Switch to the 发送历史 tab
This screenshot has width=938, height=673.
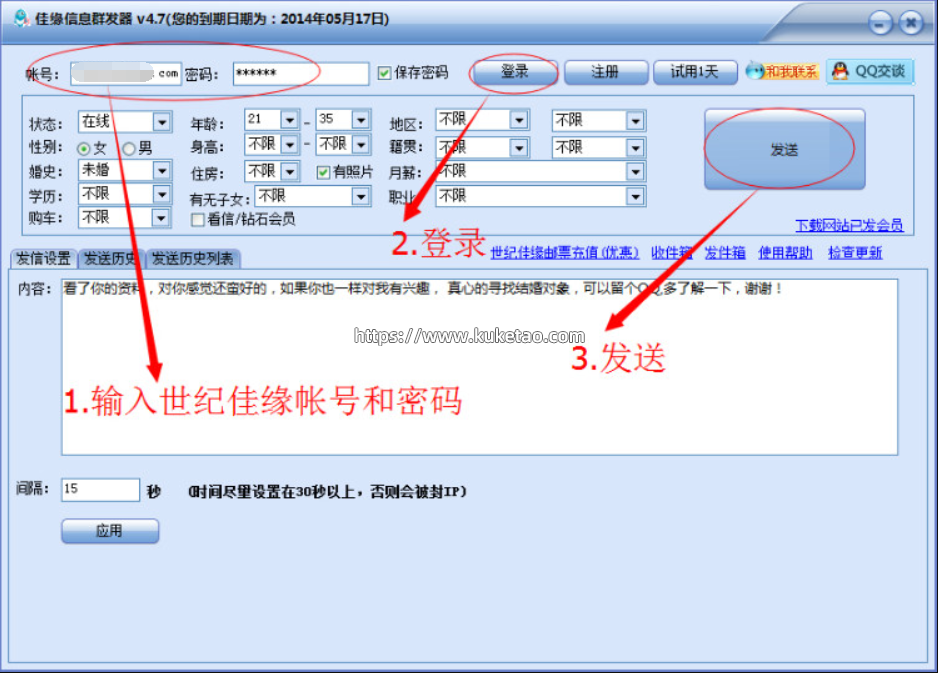111,258
